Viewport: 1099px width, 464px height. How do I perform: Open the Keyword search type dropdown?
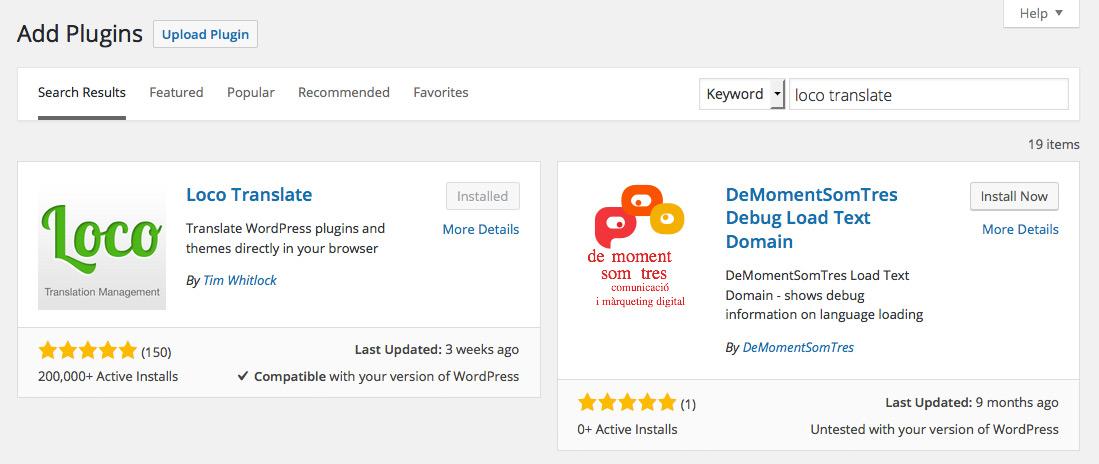tap(742, 94)
